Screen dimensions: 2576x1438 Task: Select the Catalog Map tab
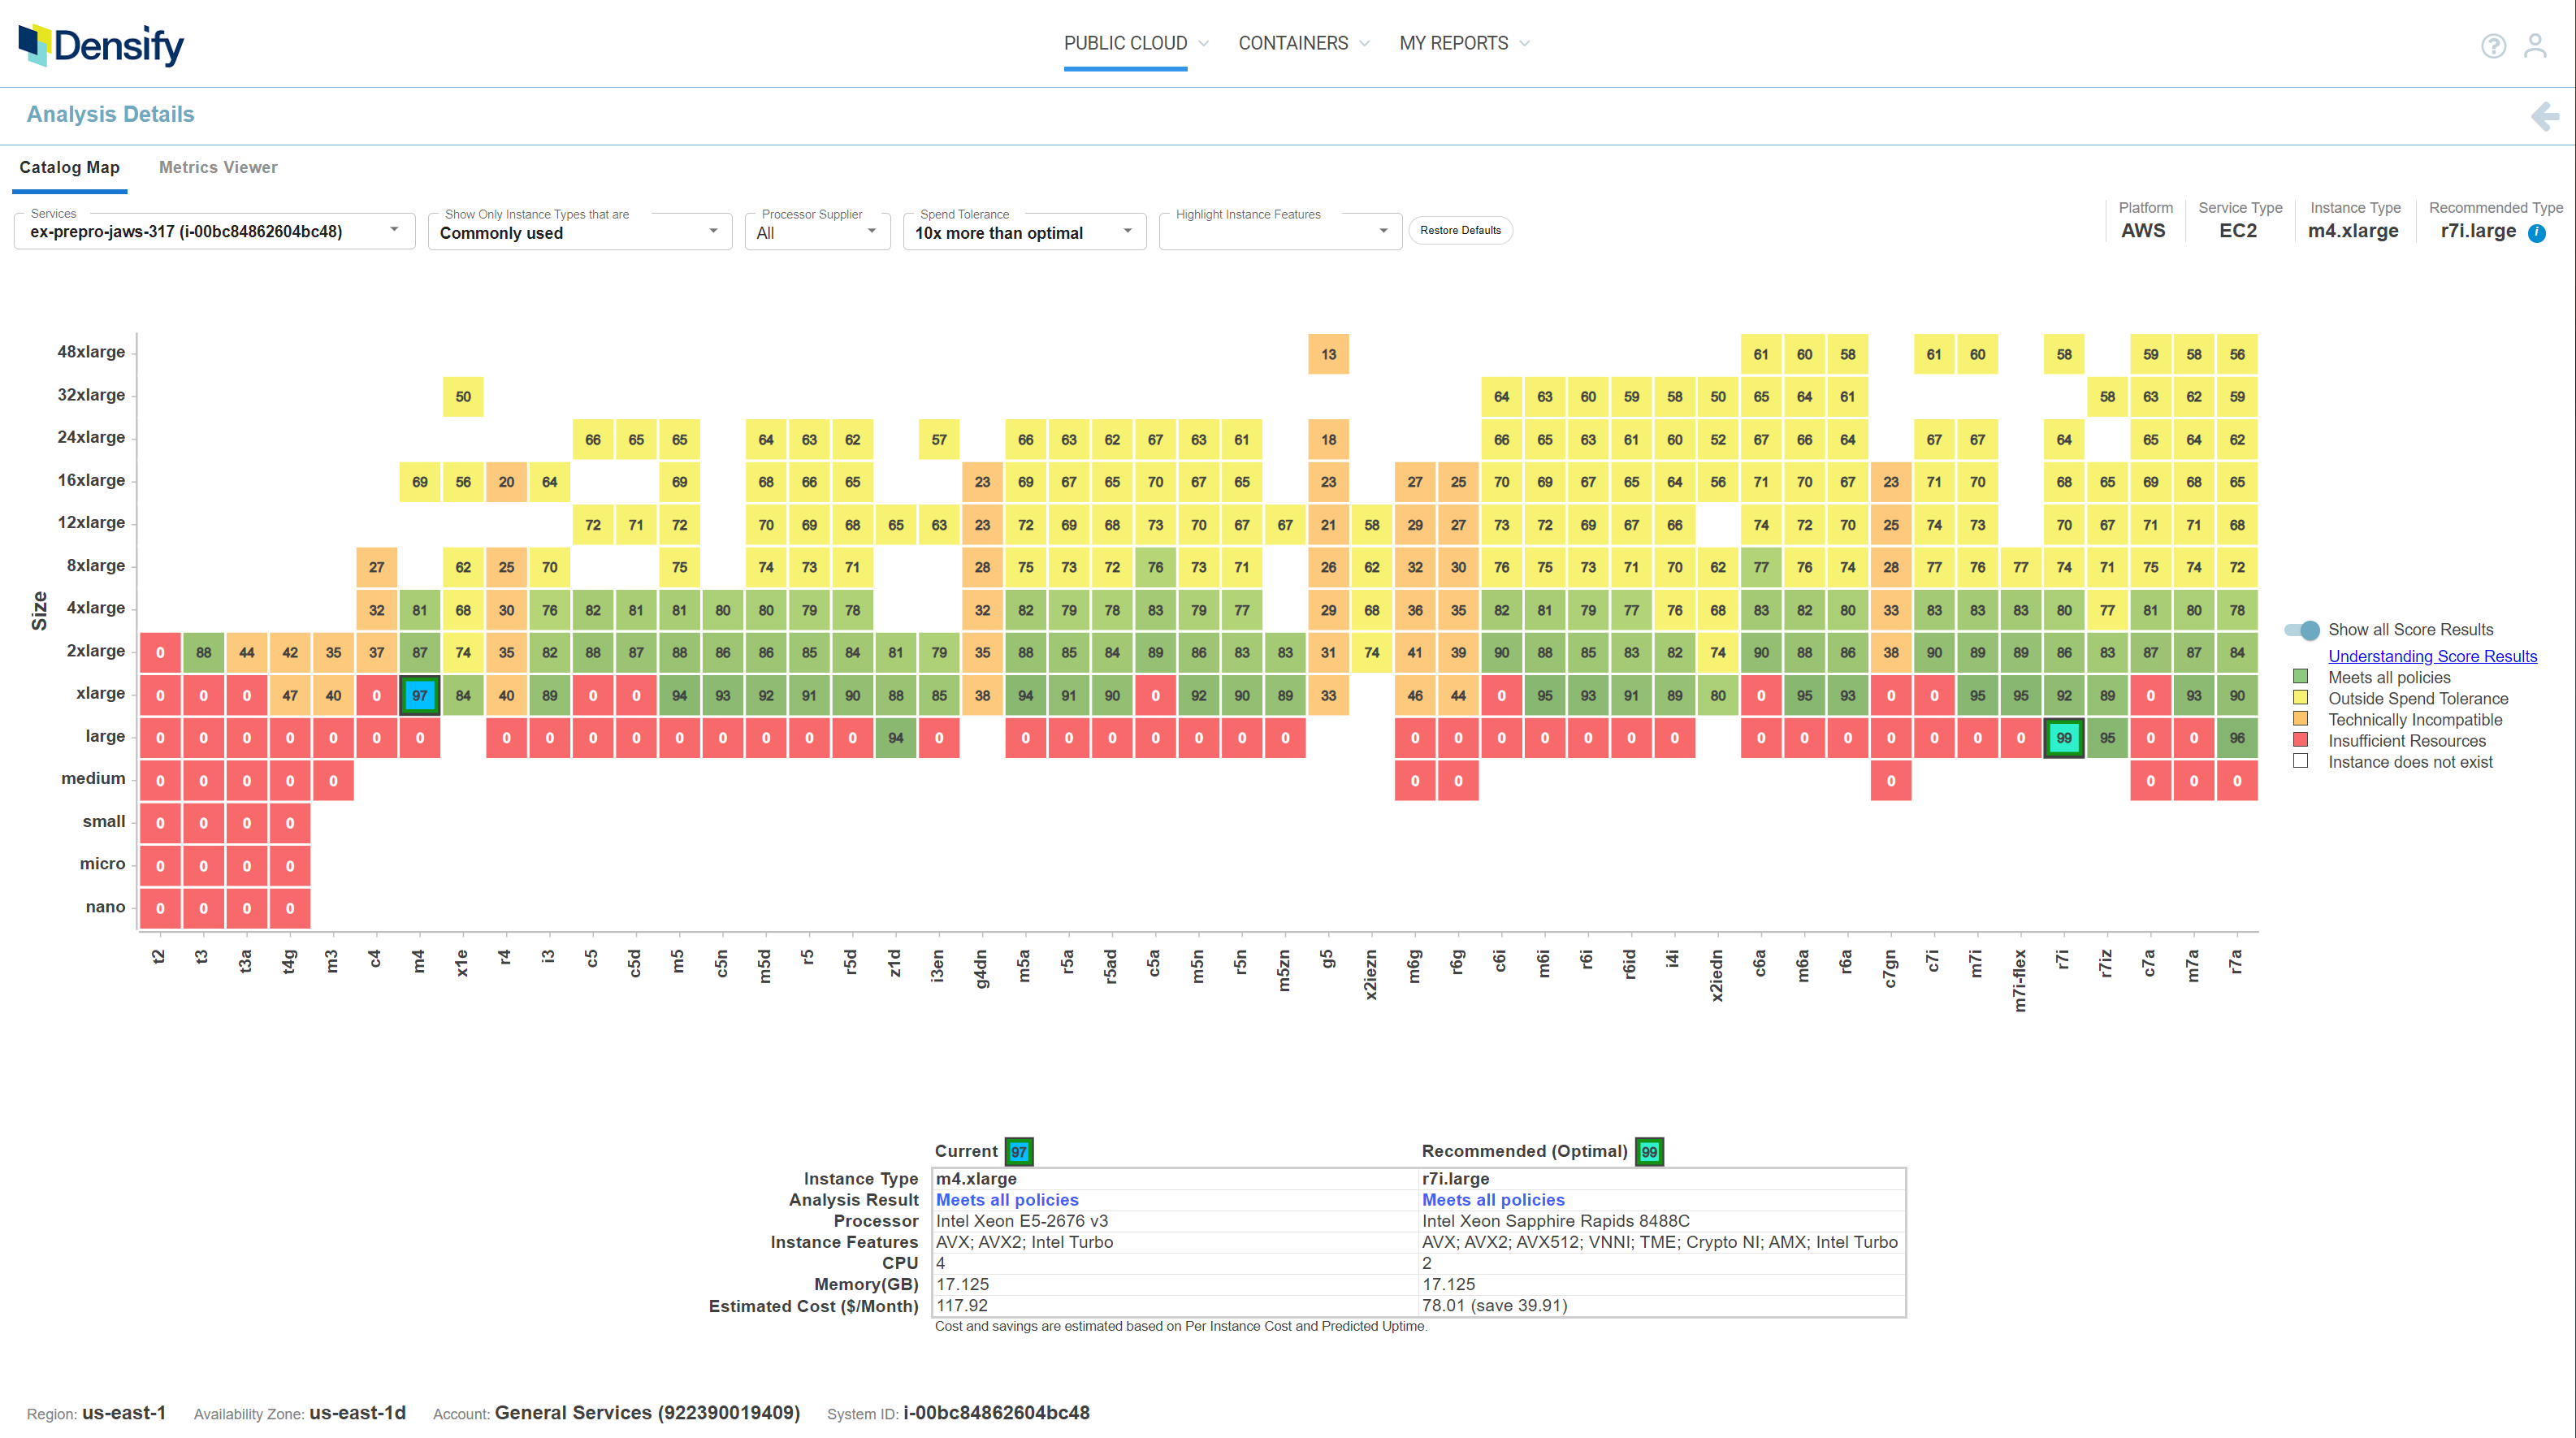69,167
